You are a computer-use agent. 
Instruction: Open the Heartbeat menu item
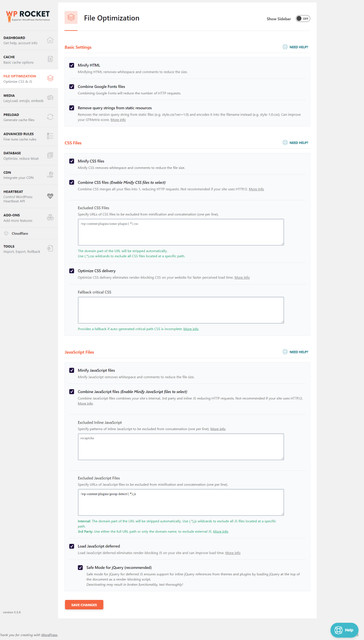click(29, 196)
